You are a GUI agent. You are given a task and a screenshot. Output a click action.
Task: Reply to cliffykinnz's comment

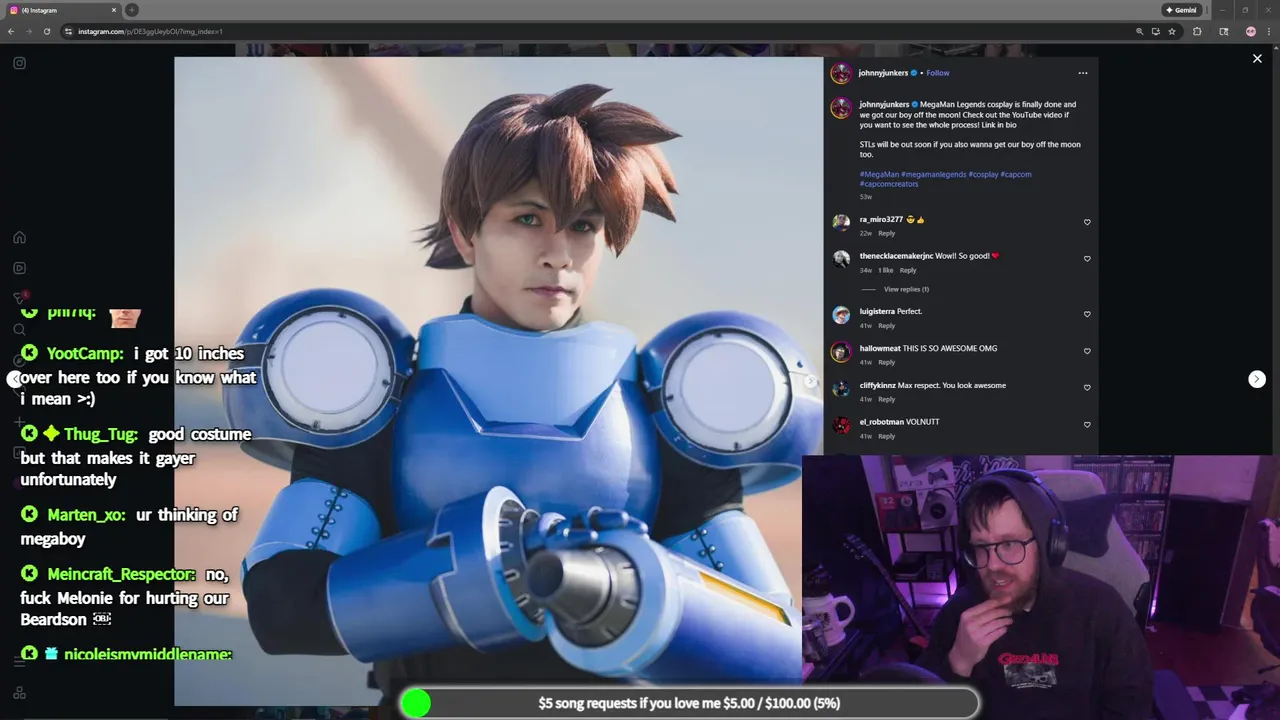886,399
